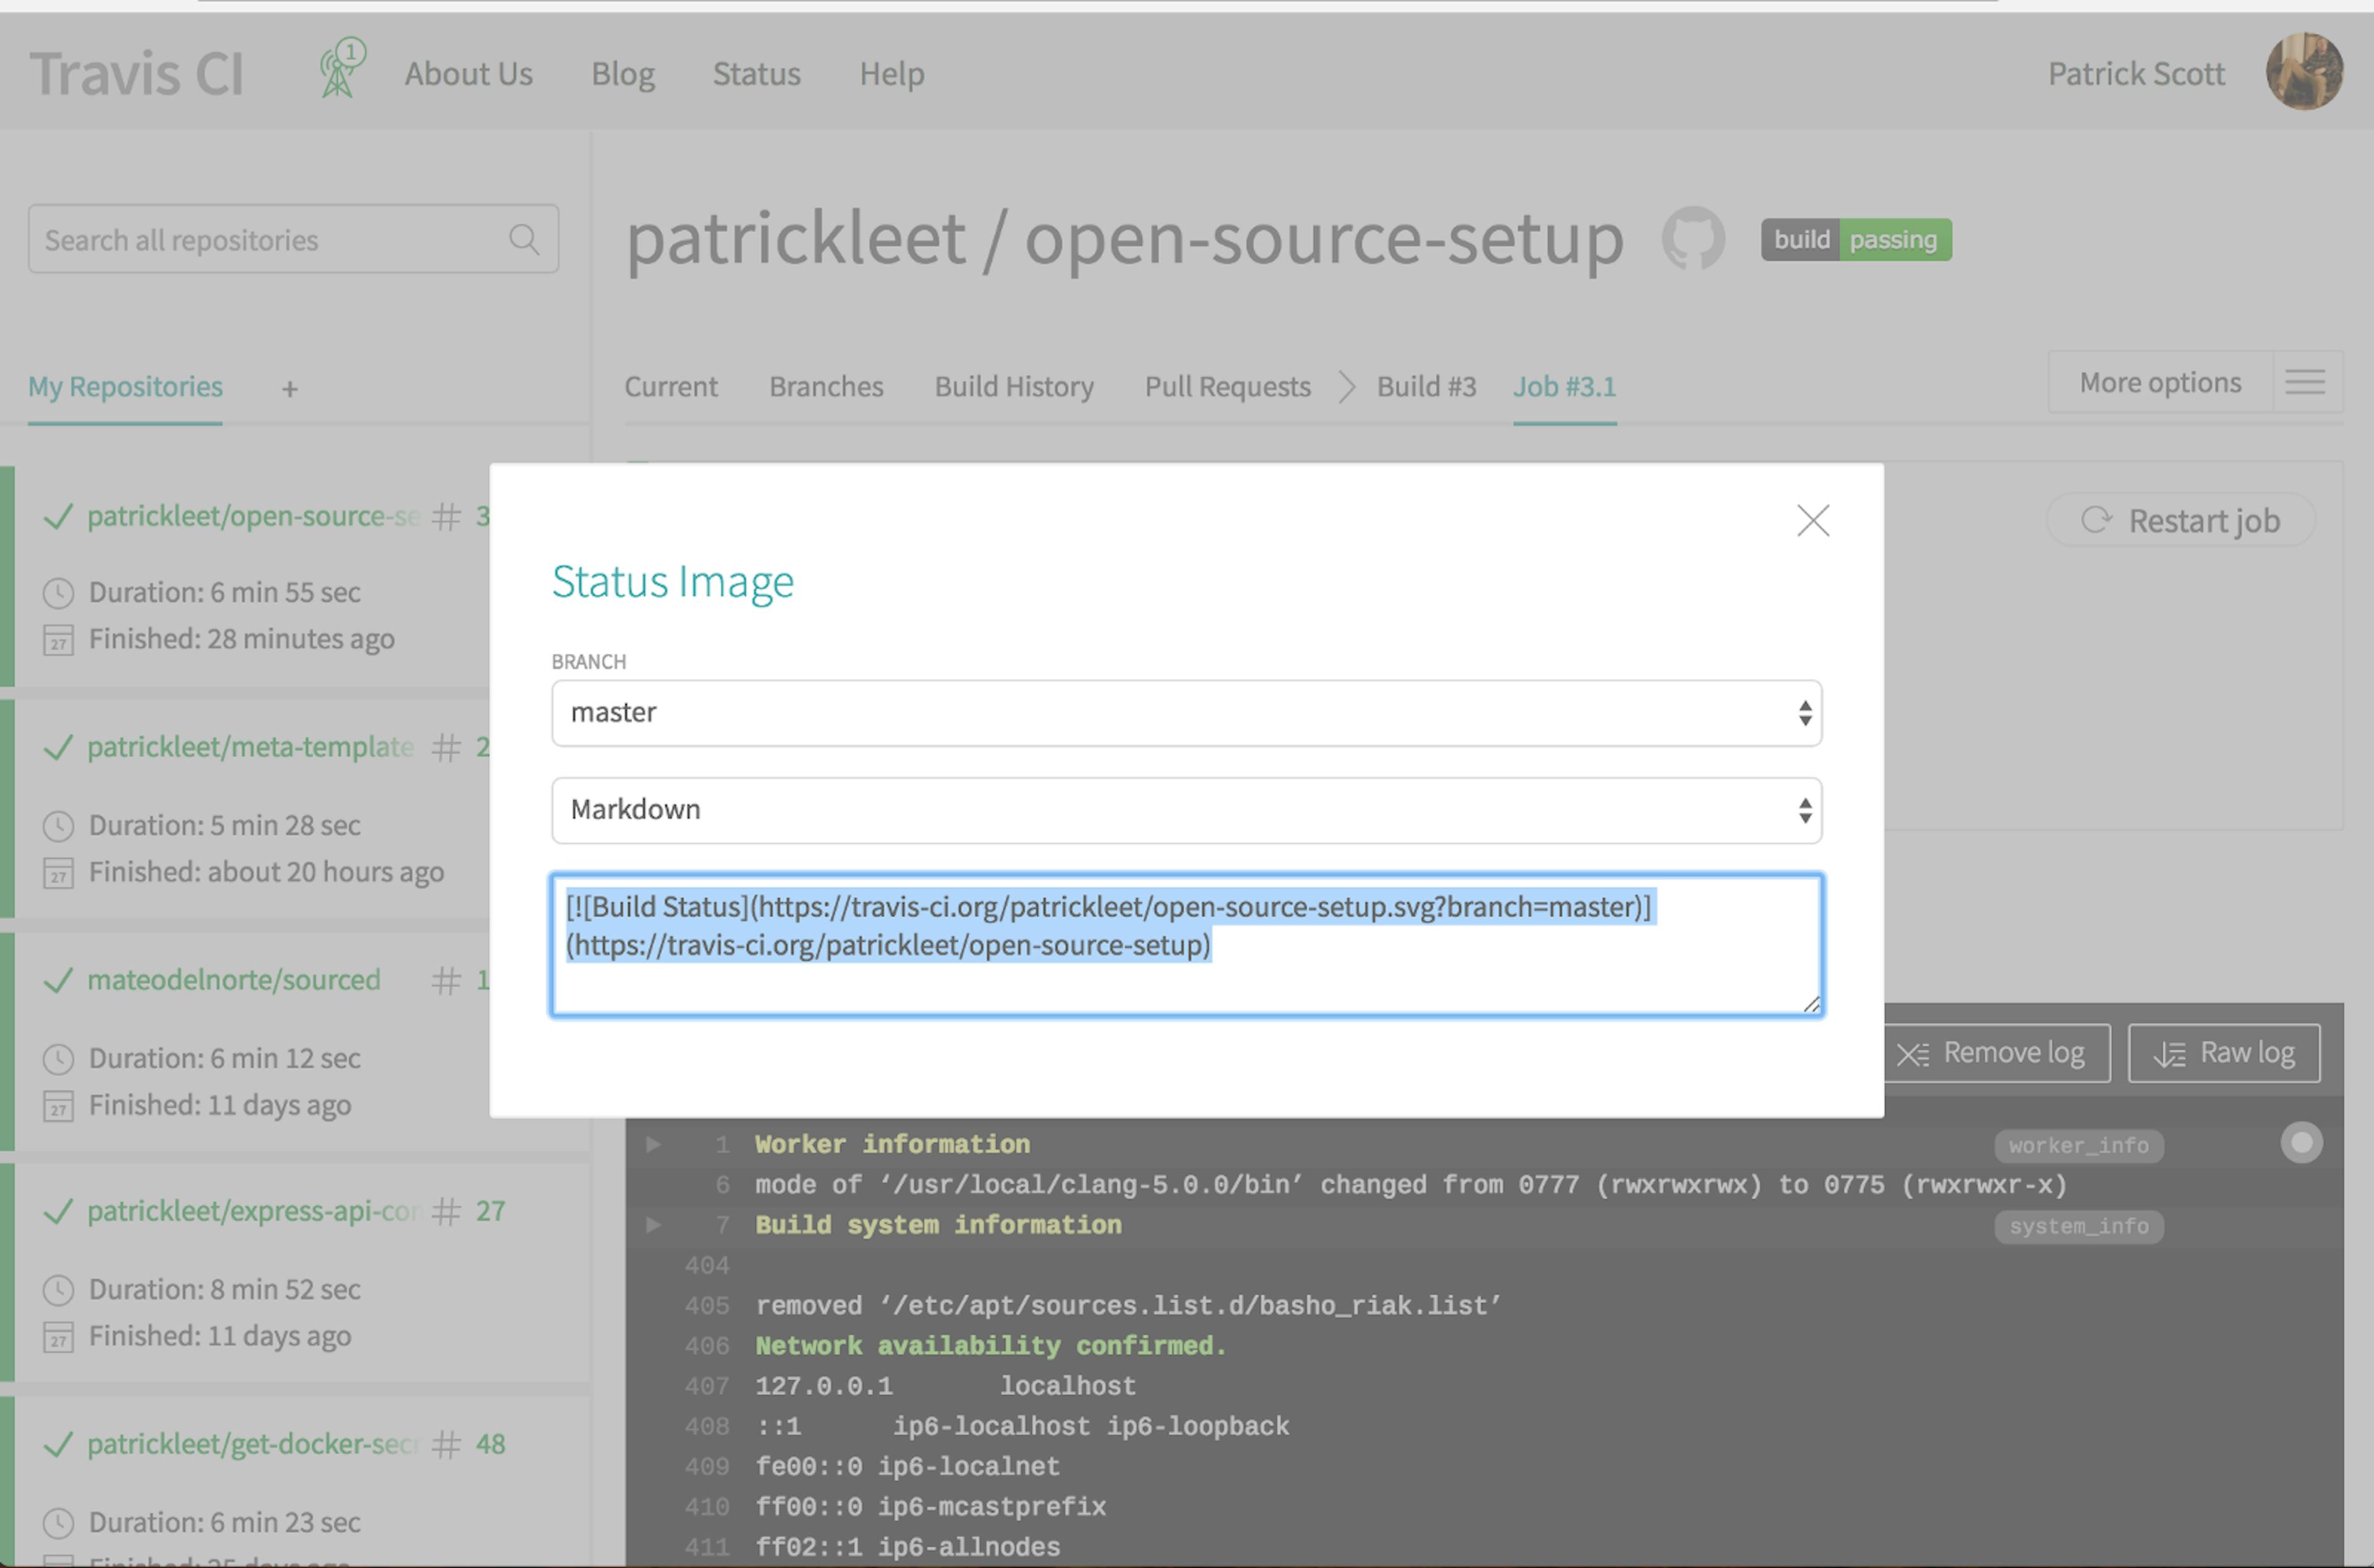The image size is (2374, 1568).
Task: Expand the Worker information log fold
Action: [x=653, y=1144]
